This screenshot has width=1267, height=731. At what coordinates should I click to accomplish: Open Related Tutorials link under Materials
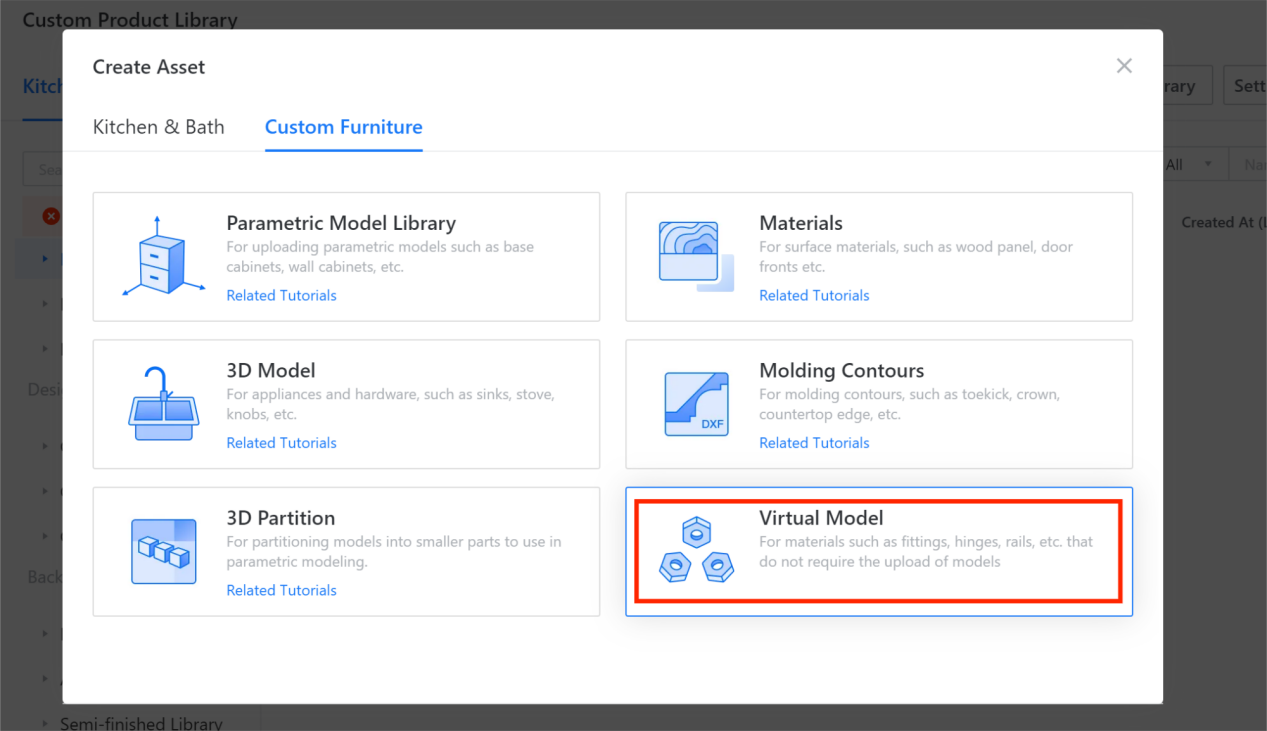[x=814, y=295]
